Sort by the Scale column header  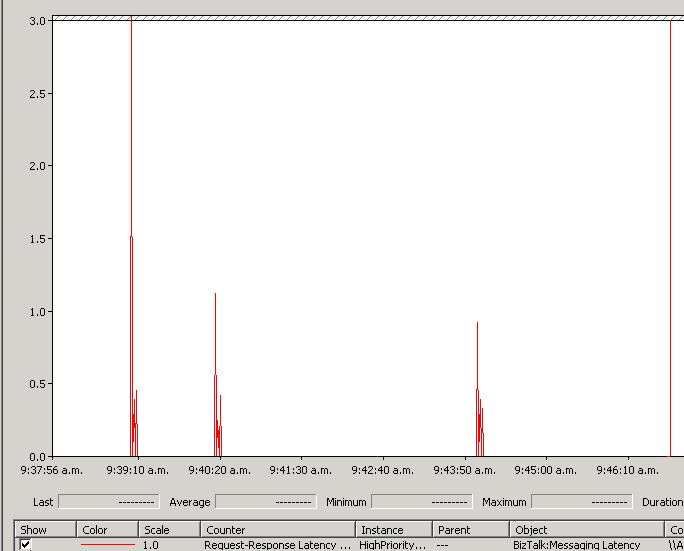point(170,530)
